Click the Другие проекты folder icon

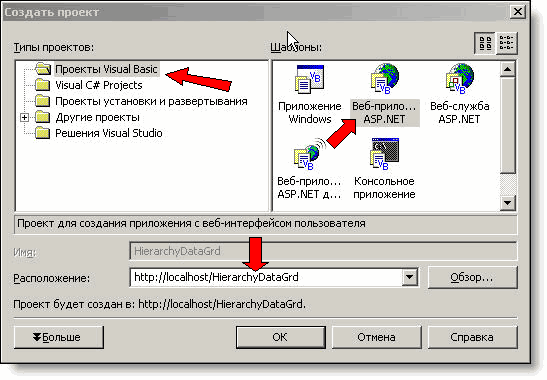pyautogui.click(x=43, y=117)
